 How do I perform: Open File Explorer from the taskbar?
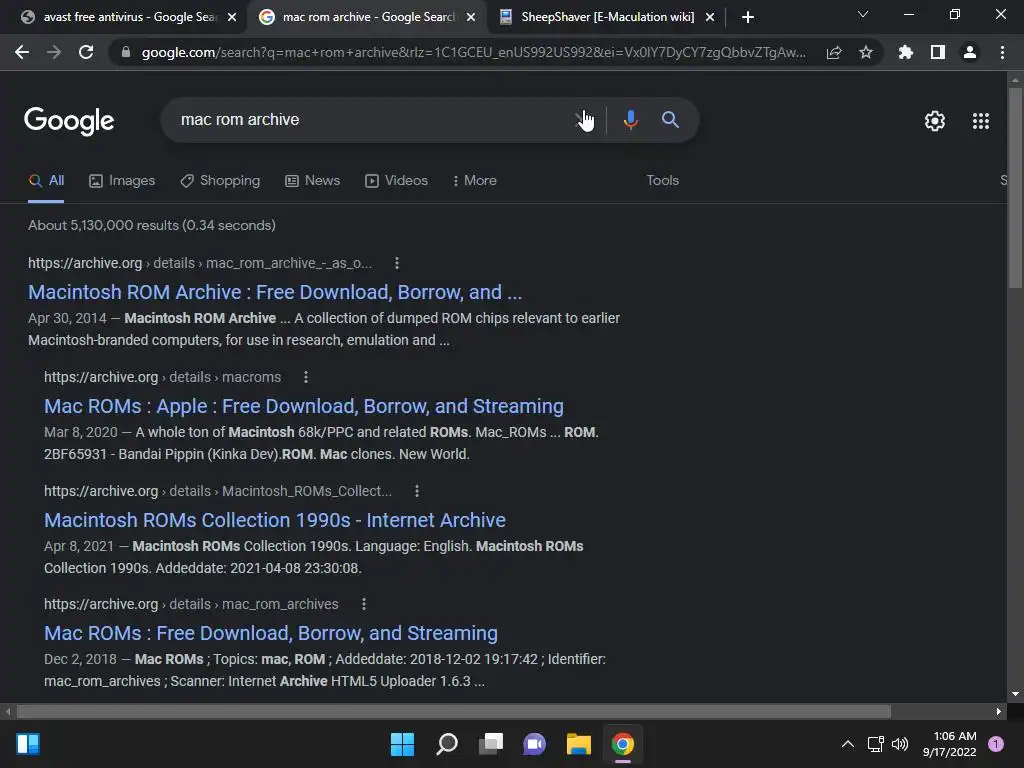pyautogui.click(x=579, y=744)
